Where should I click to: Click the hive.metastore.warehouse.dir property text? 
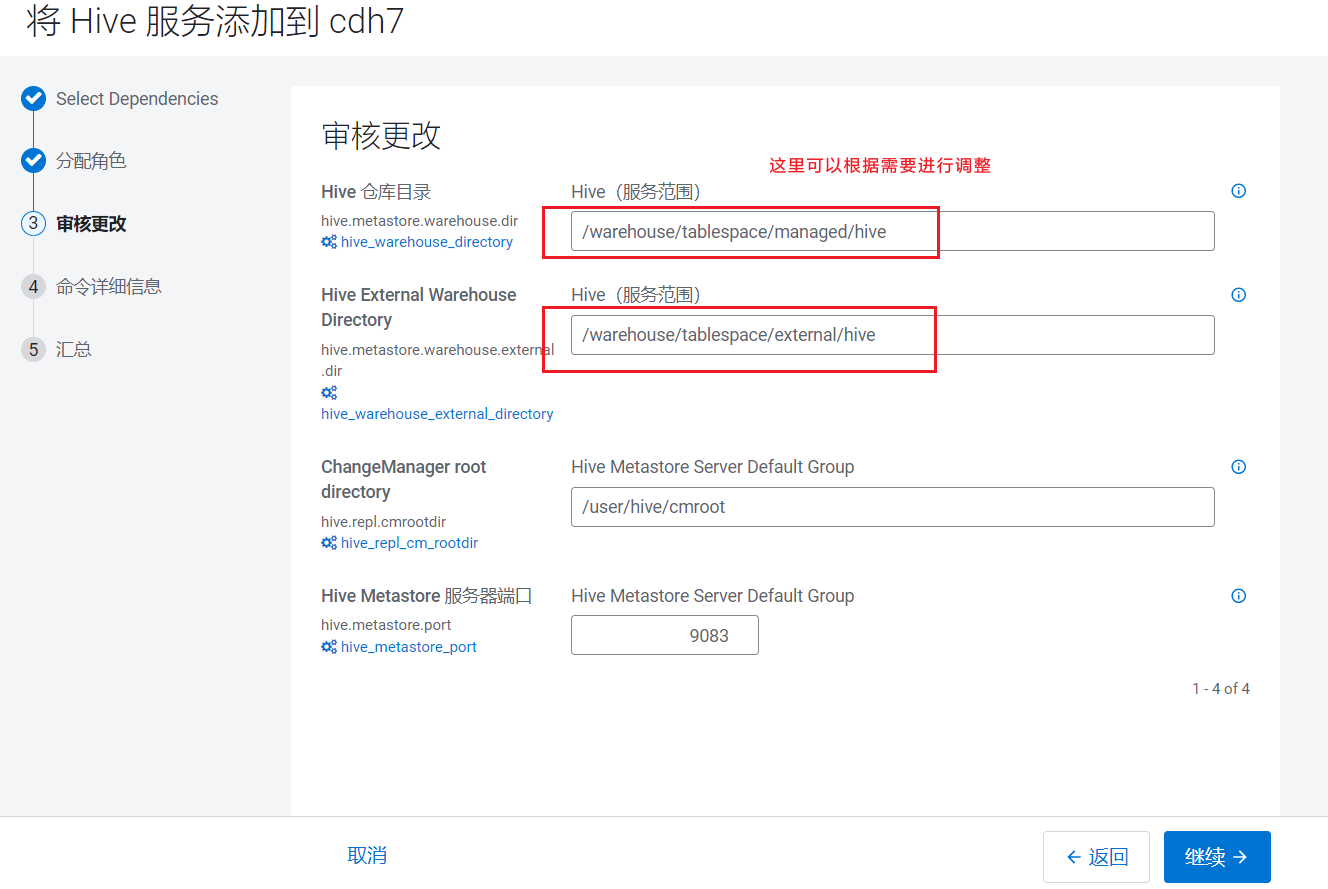(420, 221)
